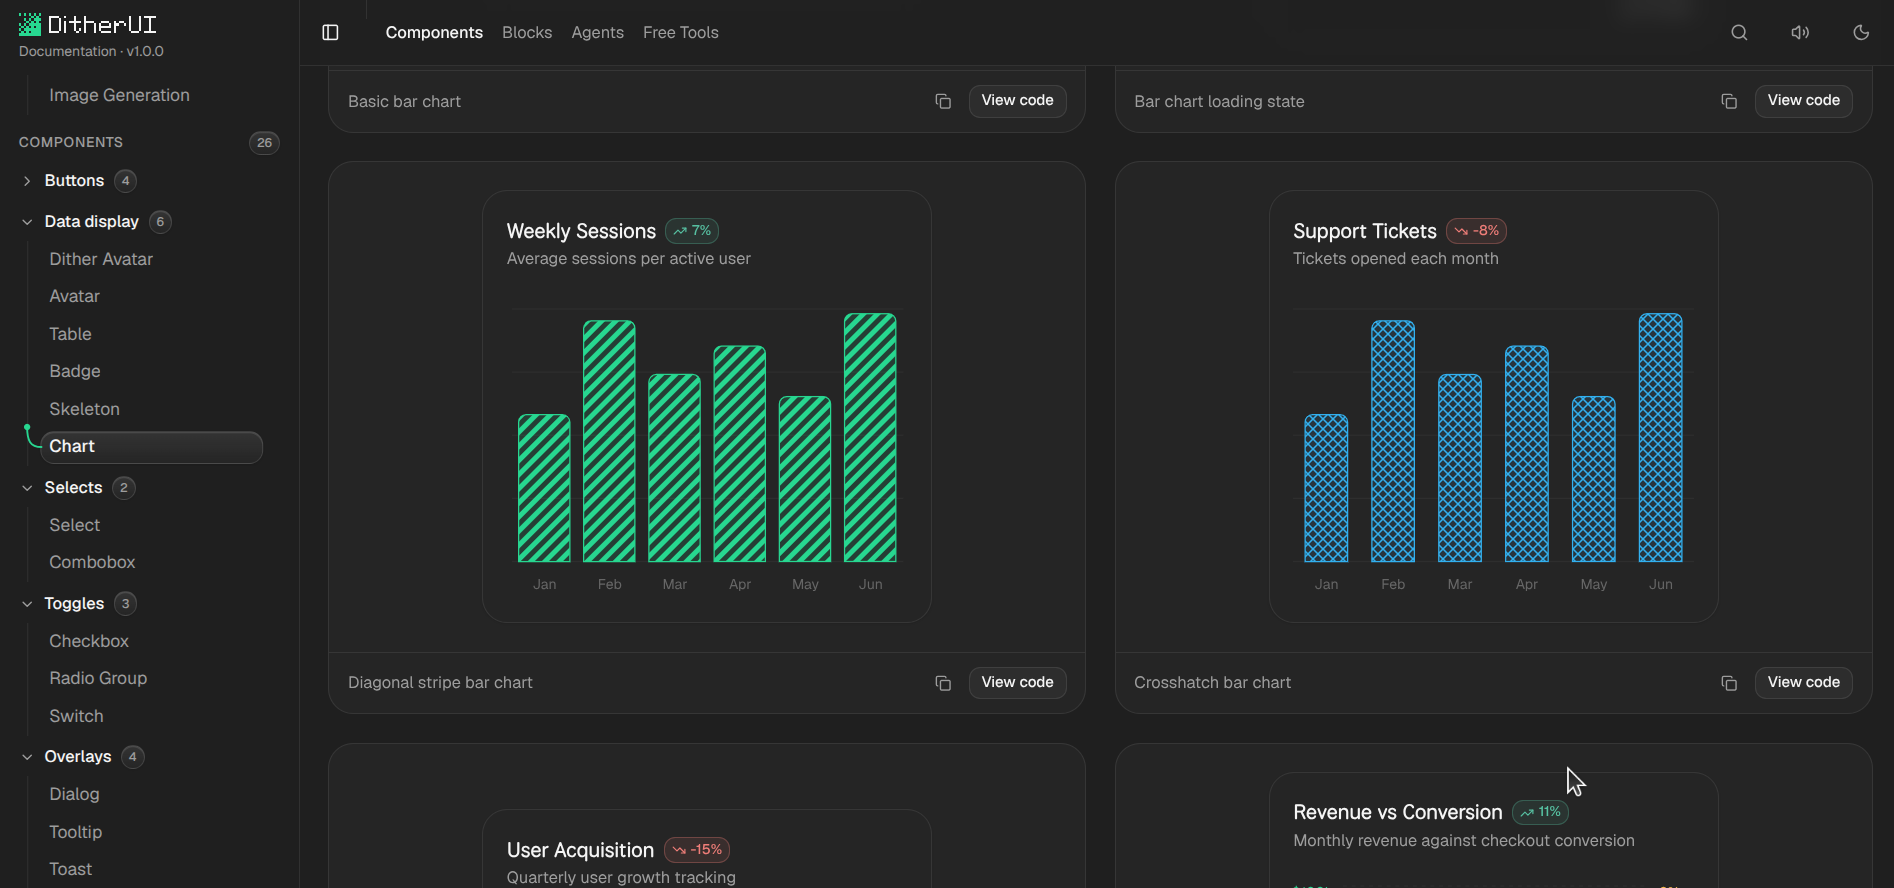The width and height of the screenshot is (1894, 888).
Task: Go to the Avatar component page
Action: [x=75, y=297]
